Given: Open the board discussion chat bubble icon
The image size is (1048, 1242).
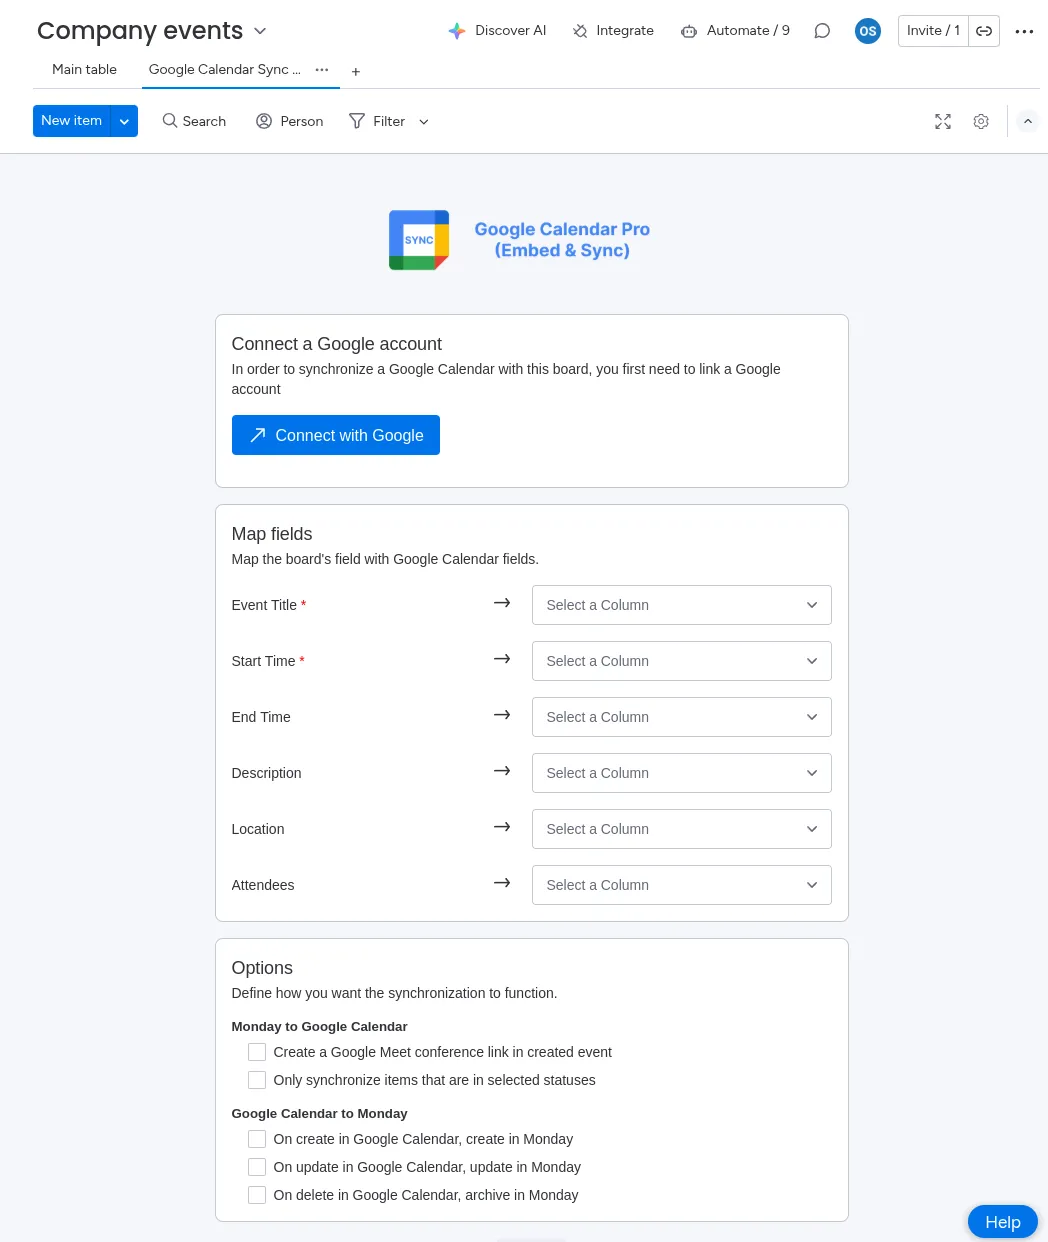Looking at the screenshot, I should pyautogui.click(x=822, y=31).
